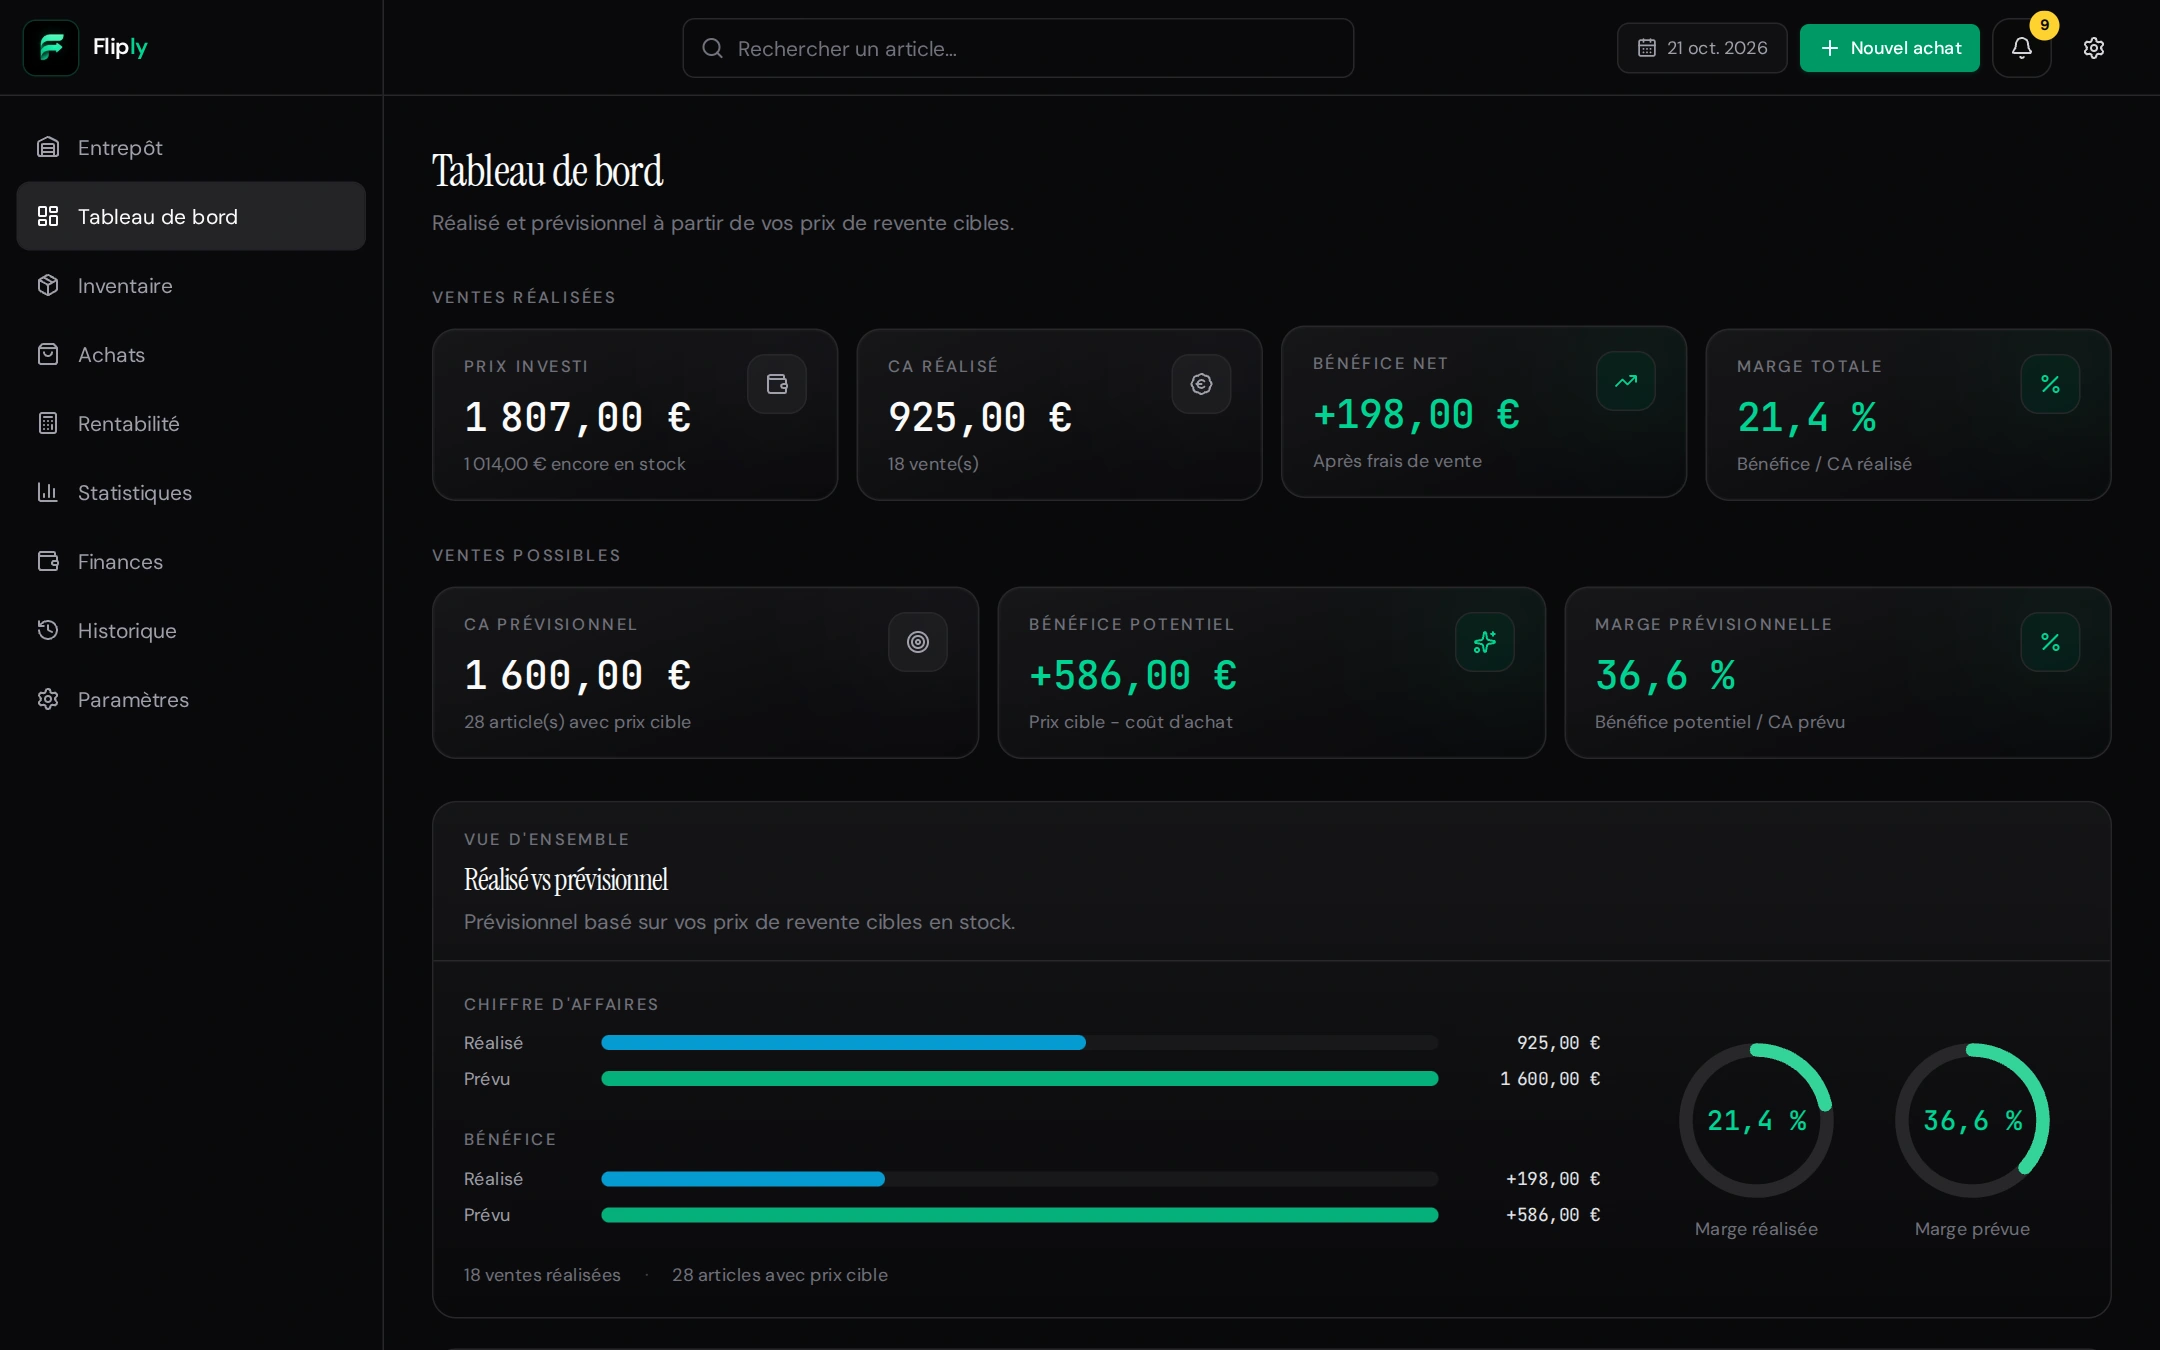
Task: Click the Marge réalisée 21,4 % gauge
Action: 1756,1121
